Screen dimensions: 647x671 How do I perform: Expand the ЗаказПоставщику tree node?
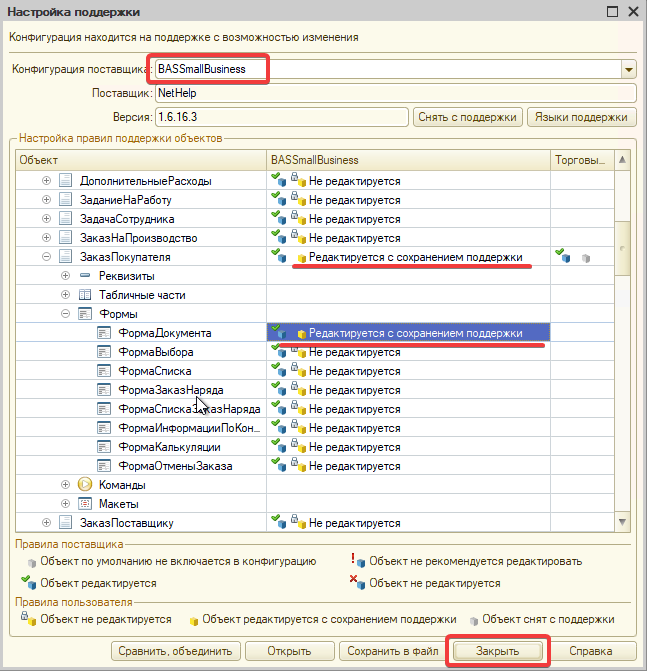click(46, 523)
